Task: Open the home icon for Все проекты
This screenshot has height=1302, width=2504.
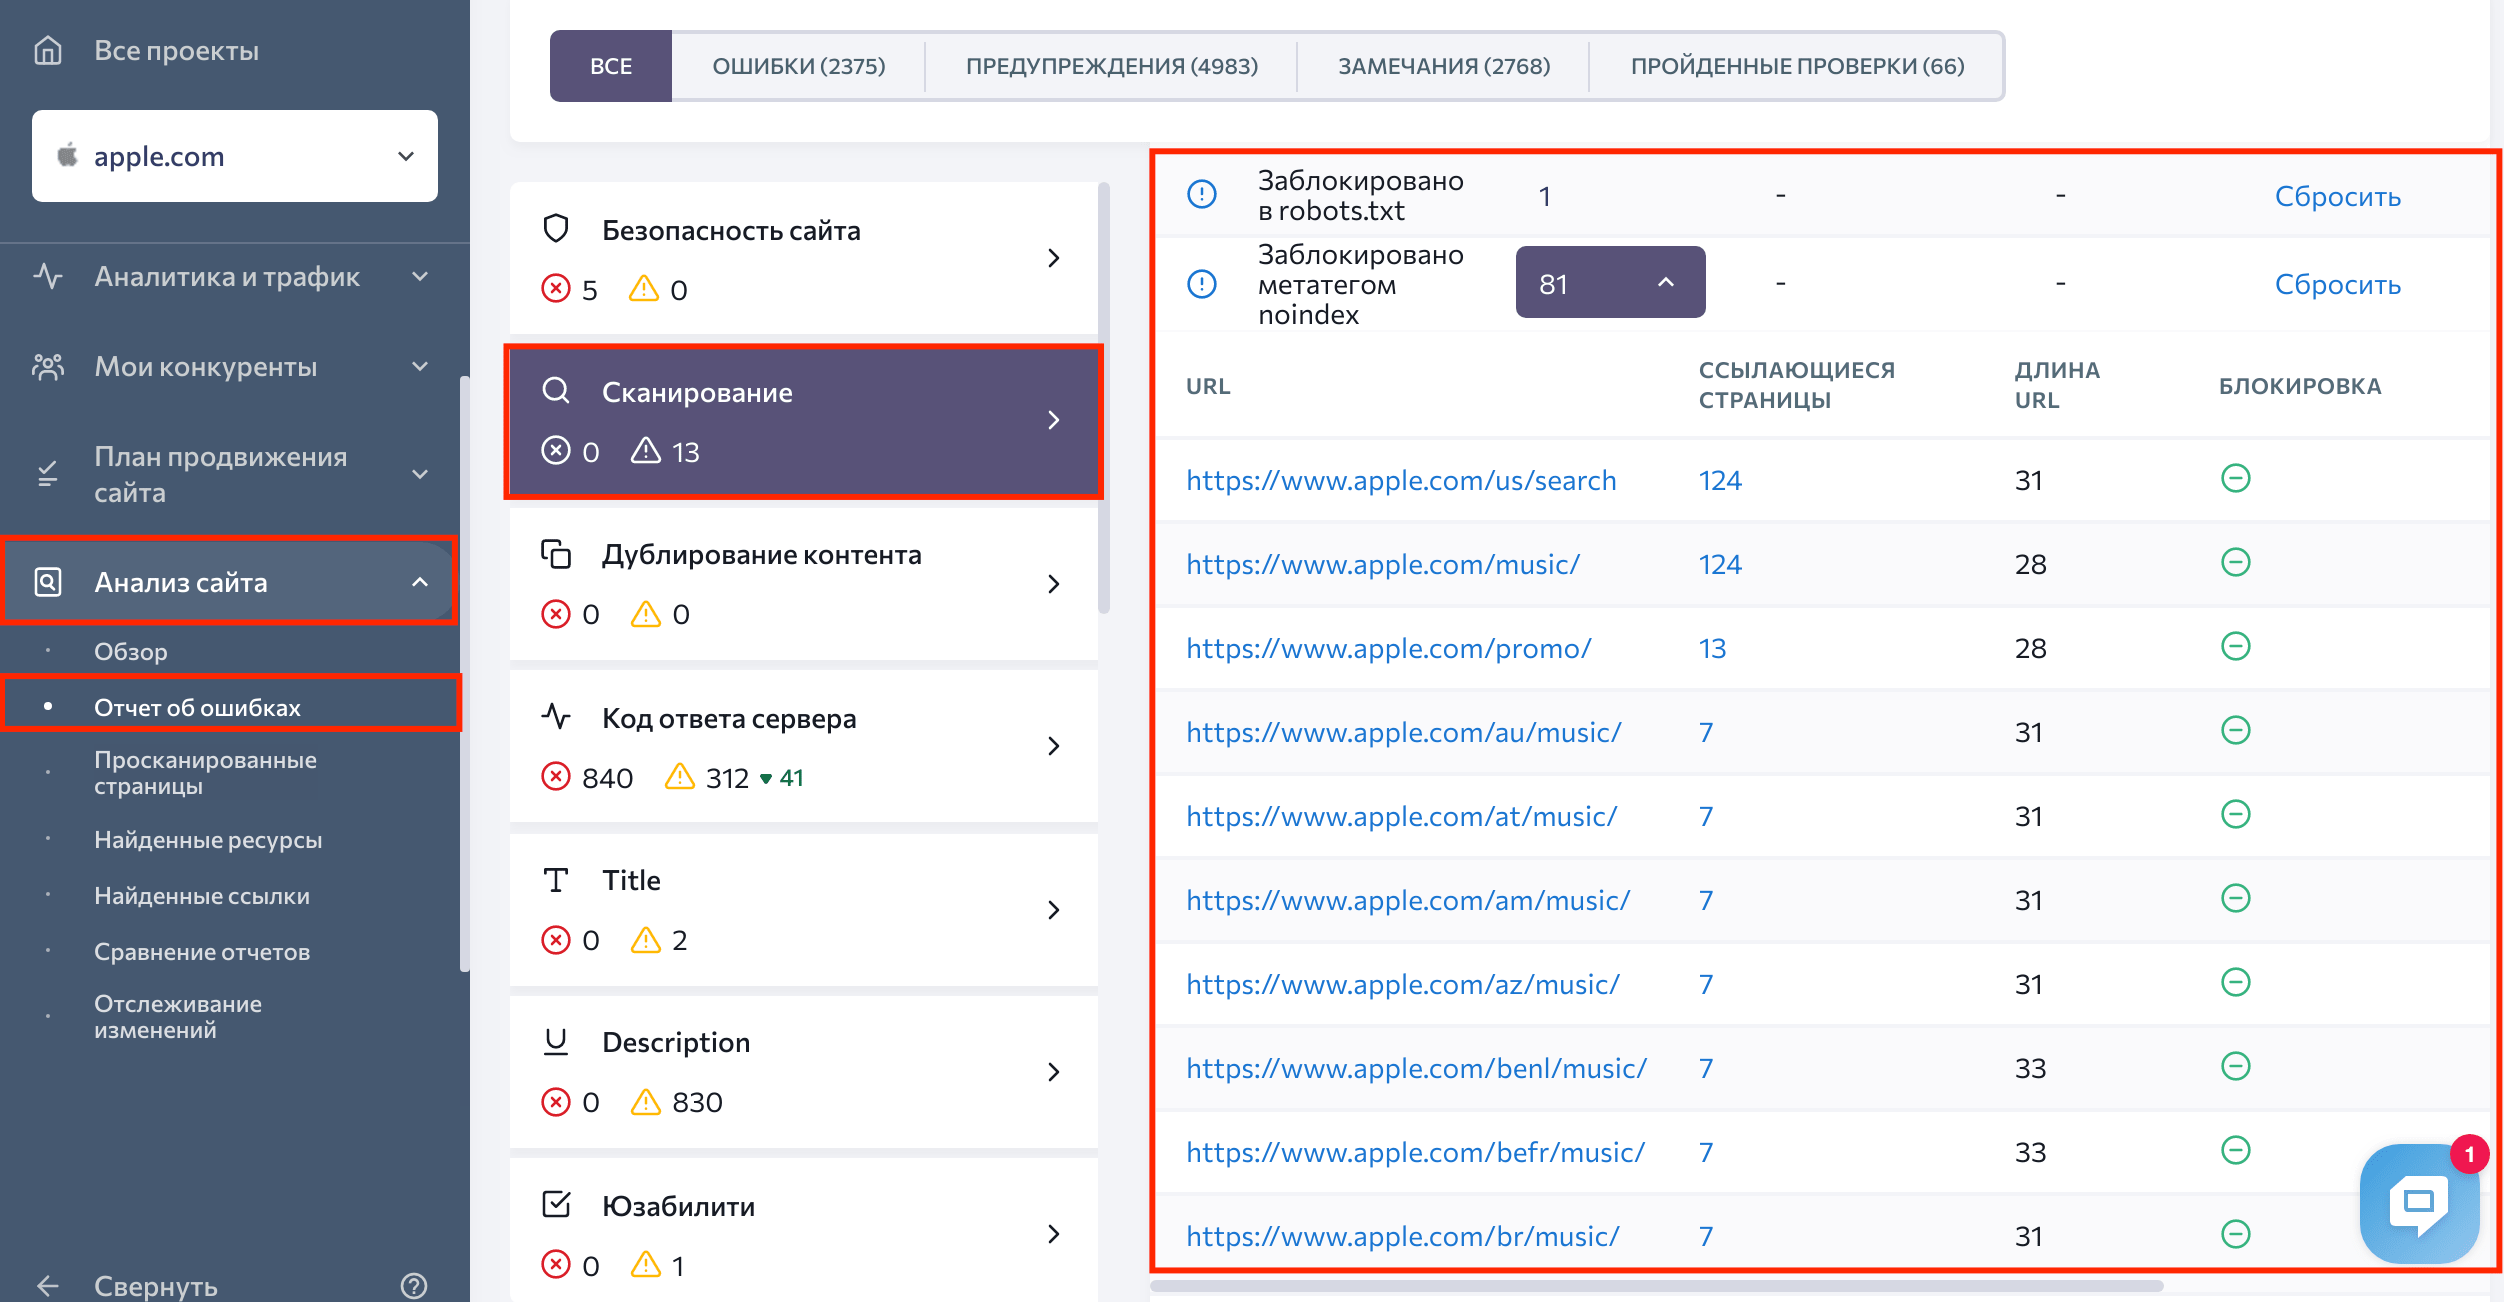Action: point(48,50)
